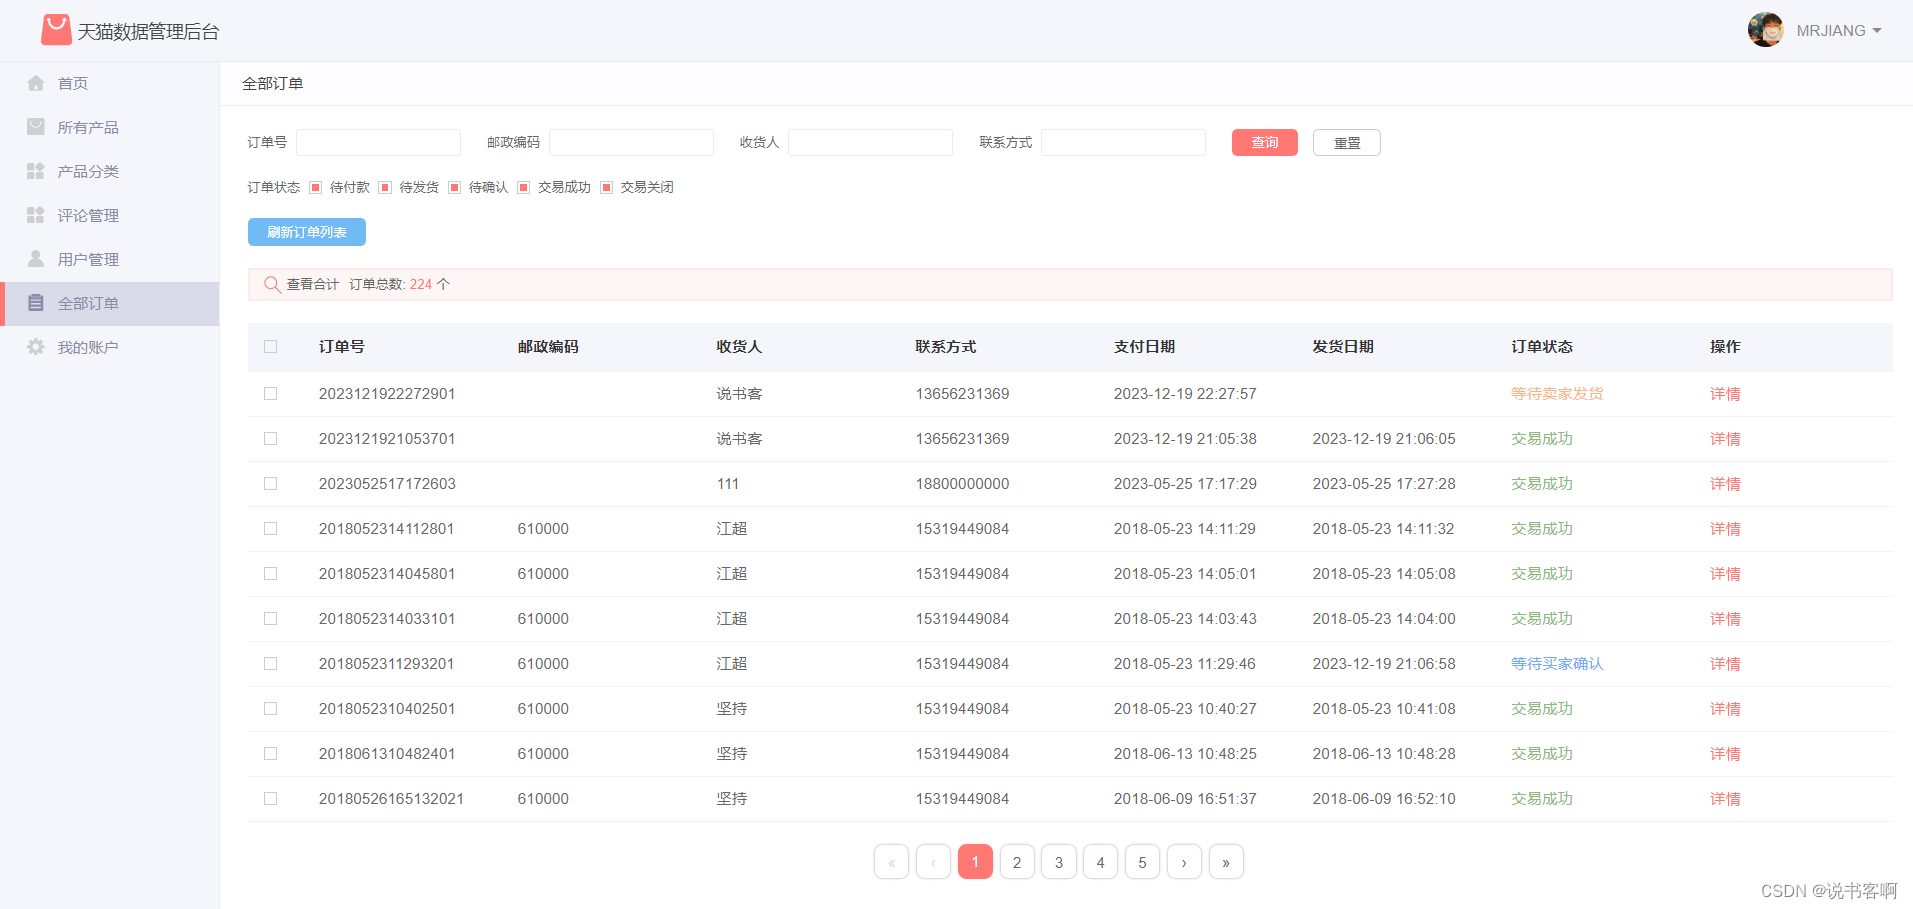The width and height of the screenshot is (1913, 909).
Task: Go to page 5 in pagination
Action: 1142,862
